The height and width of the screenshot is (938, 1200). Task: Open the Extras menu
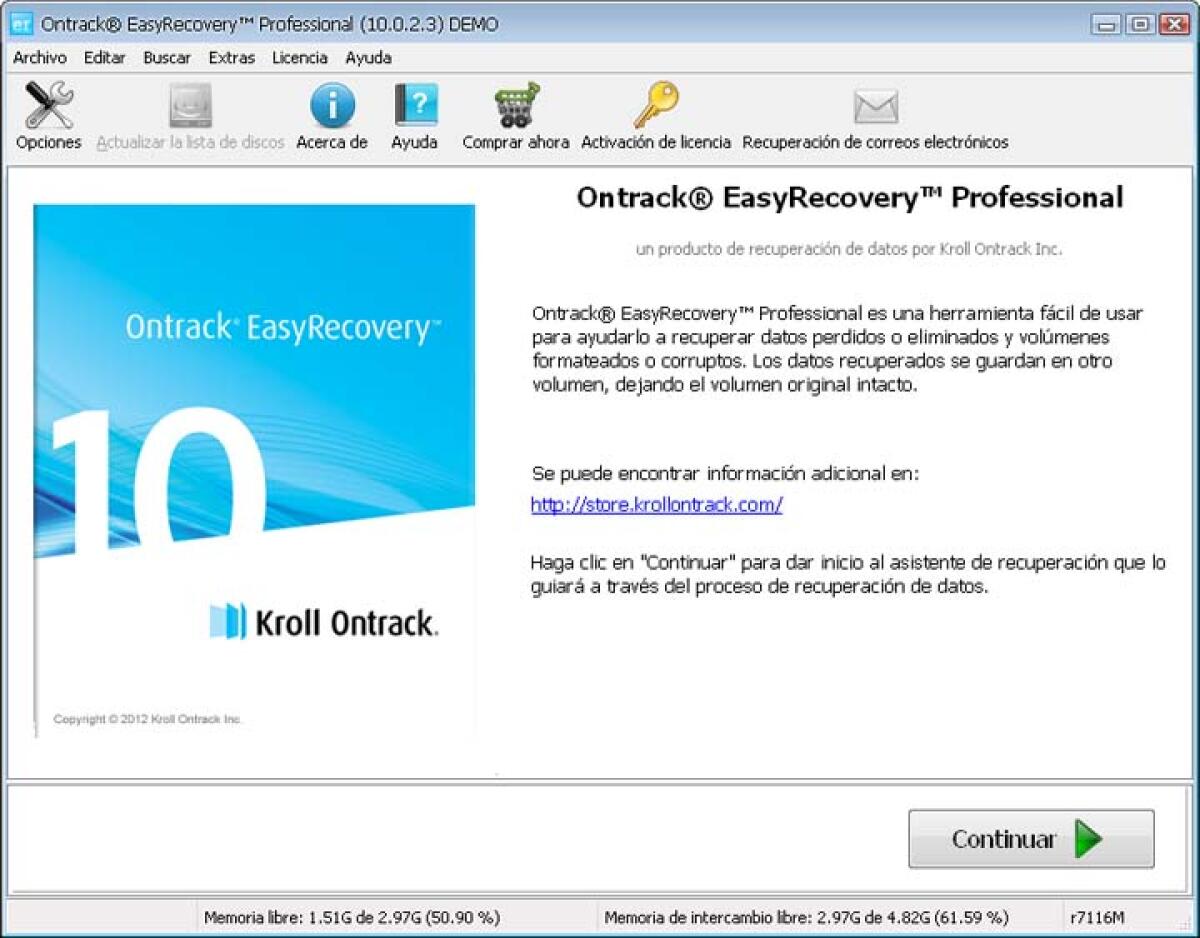230,57
